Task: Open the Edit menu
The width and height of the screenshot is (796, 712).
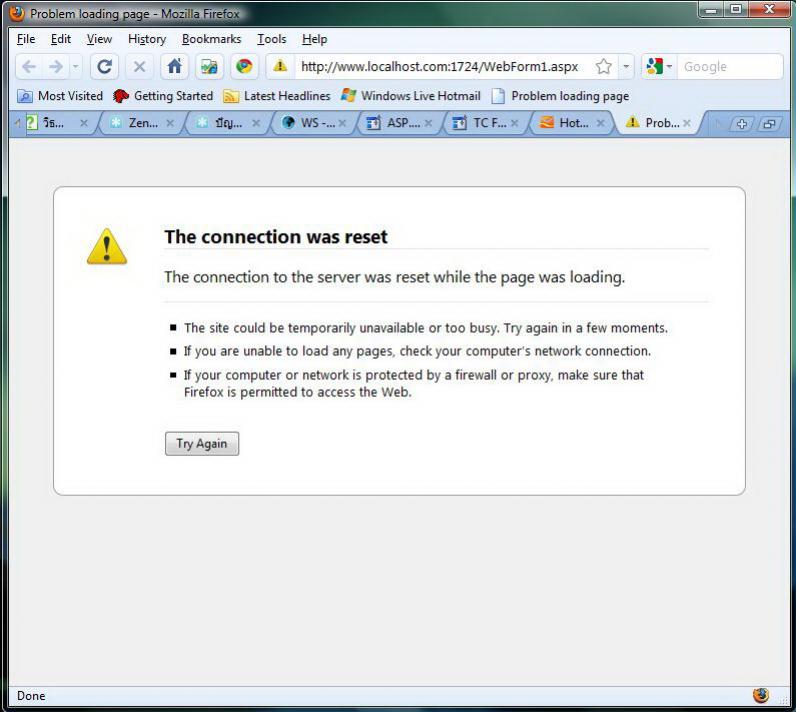Action: [x=60, y=39]
